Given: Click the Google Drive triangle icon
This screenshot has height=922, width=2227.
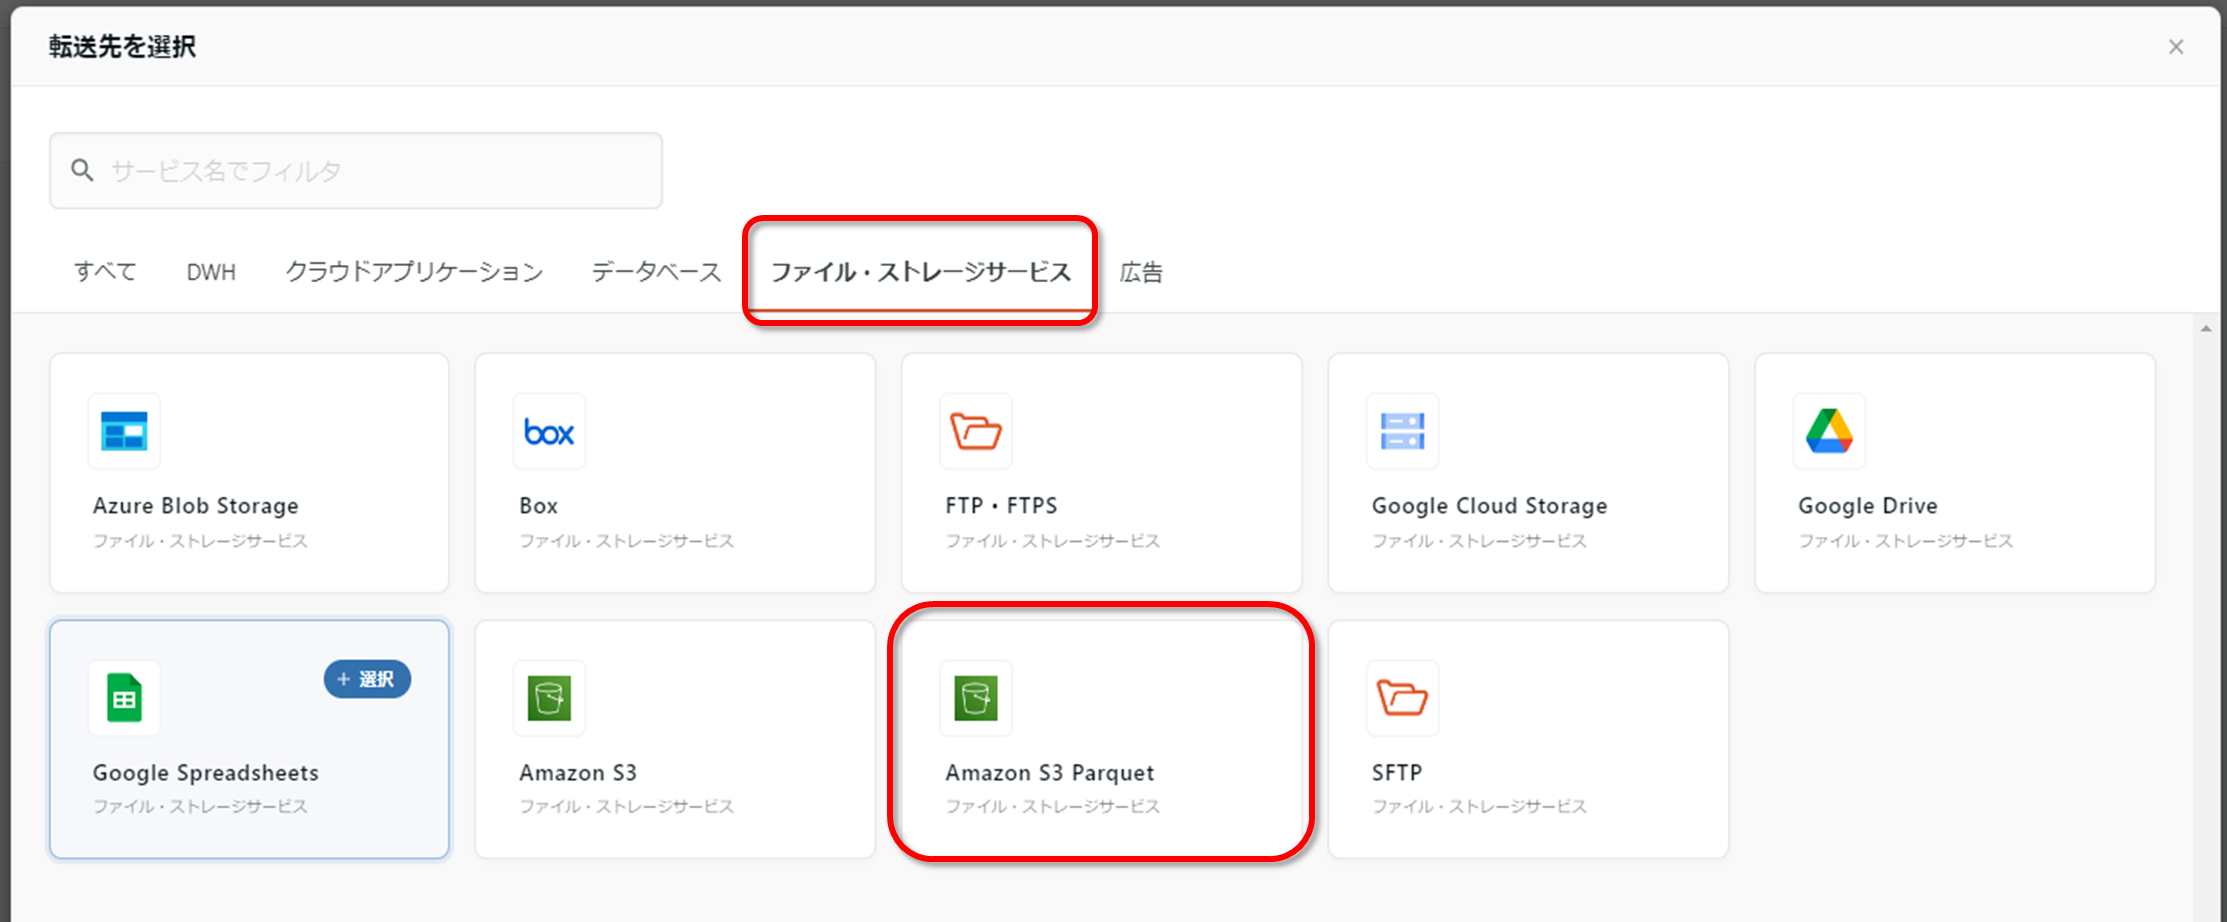Looking at the screenshot, I should (x=1829, y=431).
